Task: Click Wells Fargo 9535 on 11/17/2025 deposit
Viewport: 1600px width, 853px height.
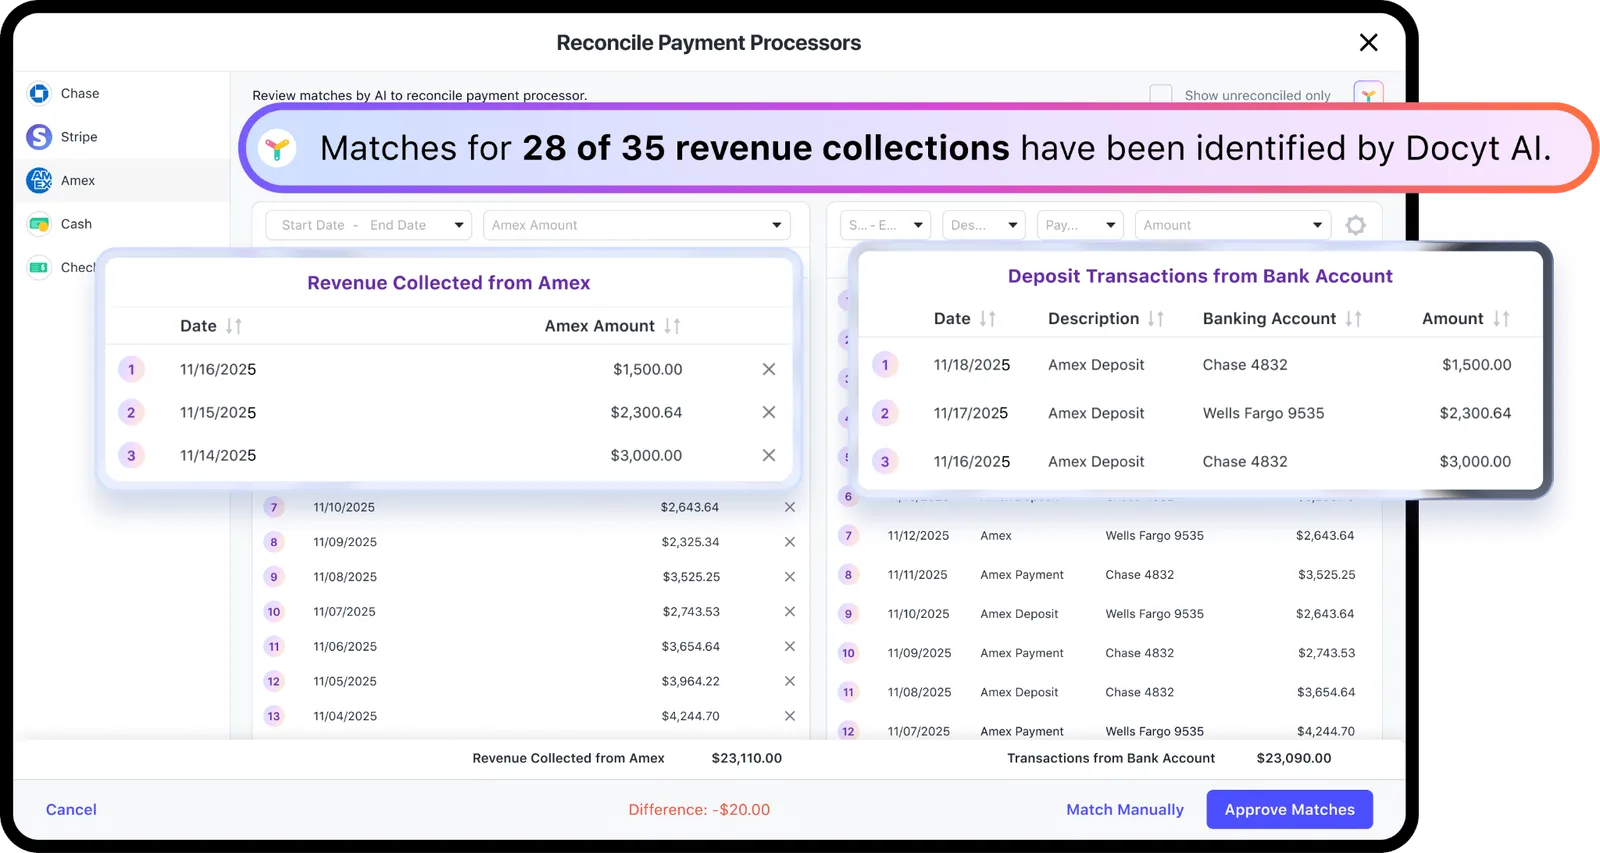Action: [x=1263, y=413]
